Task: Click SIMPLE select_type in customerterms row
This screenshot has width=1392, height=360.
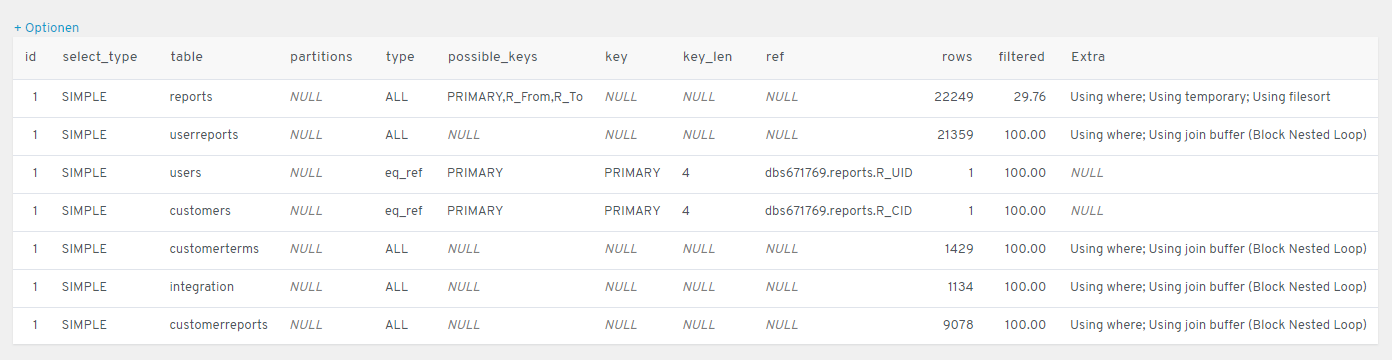Action: 84,249
